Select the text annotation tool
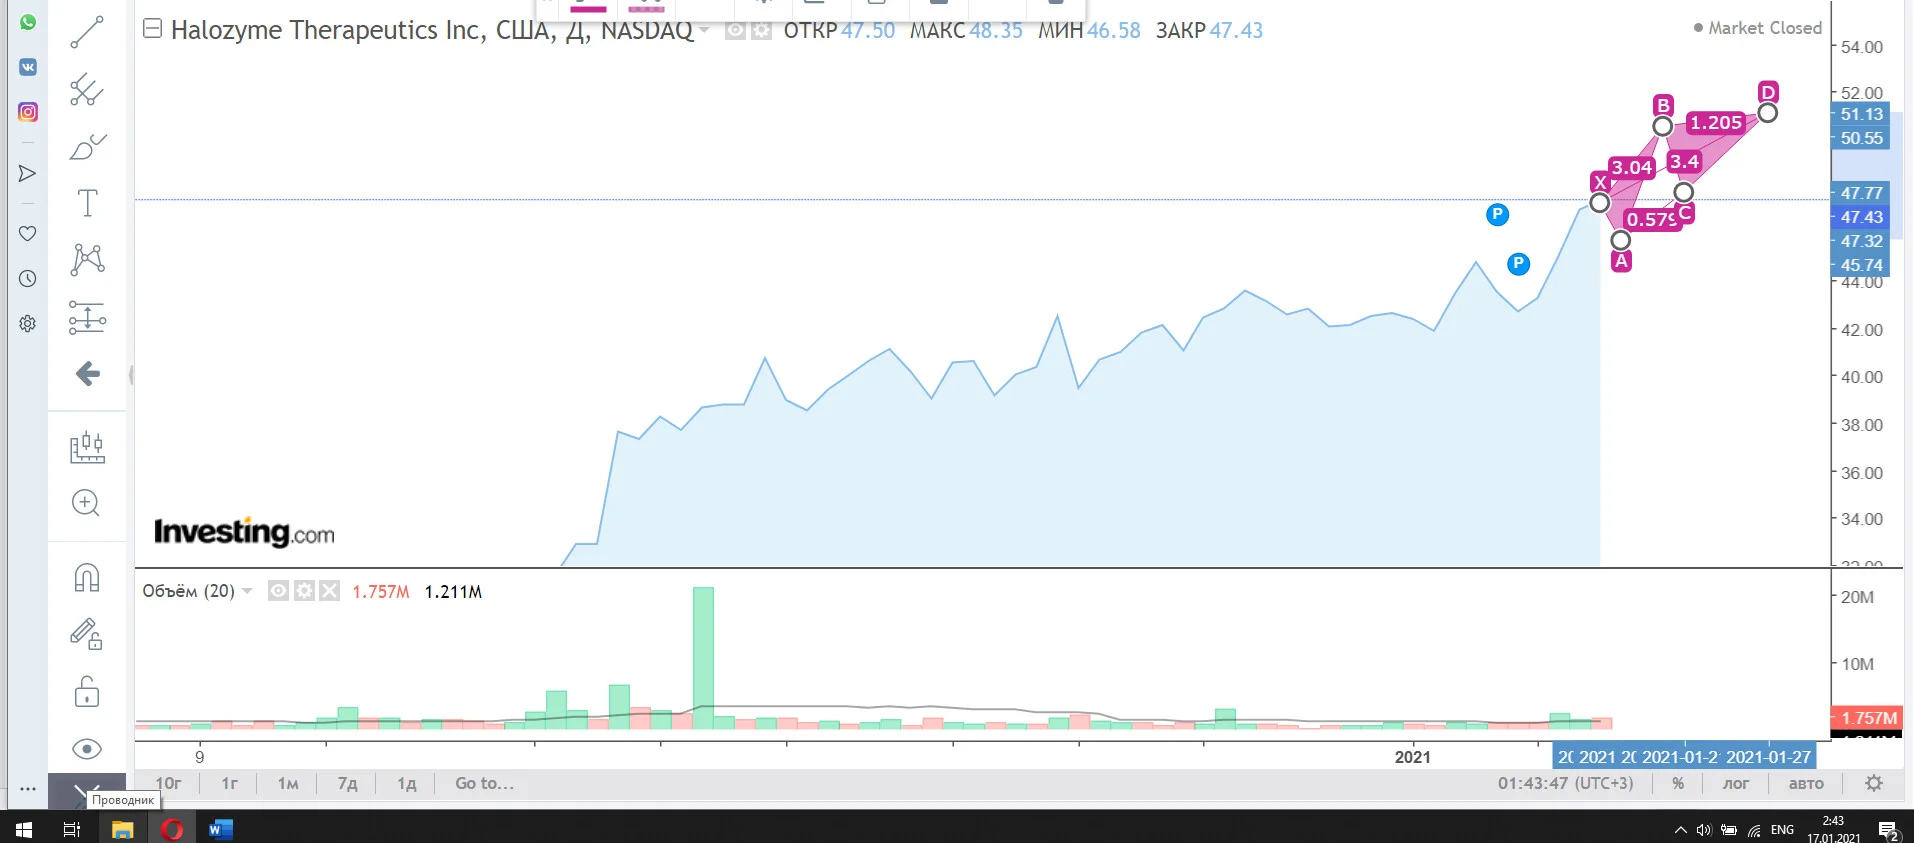This screenshot has width=1914, height=843. 87,203
